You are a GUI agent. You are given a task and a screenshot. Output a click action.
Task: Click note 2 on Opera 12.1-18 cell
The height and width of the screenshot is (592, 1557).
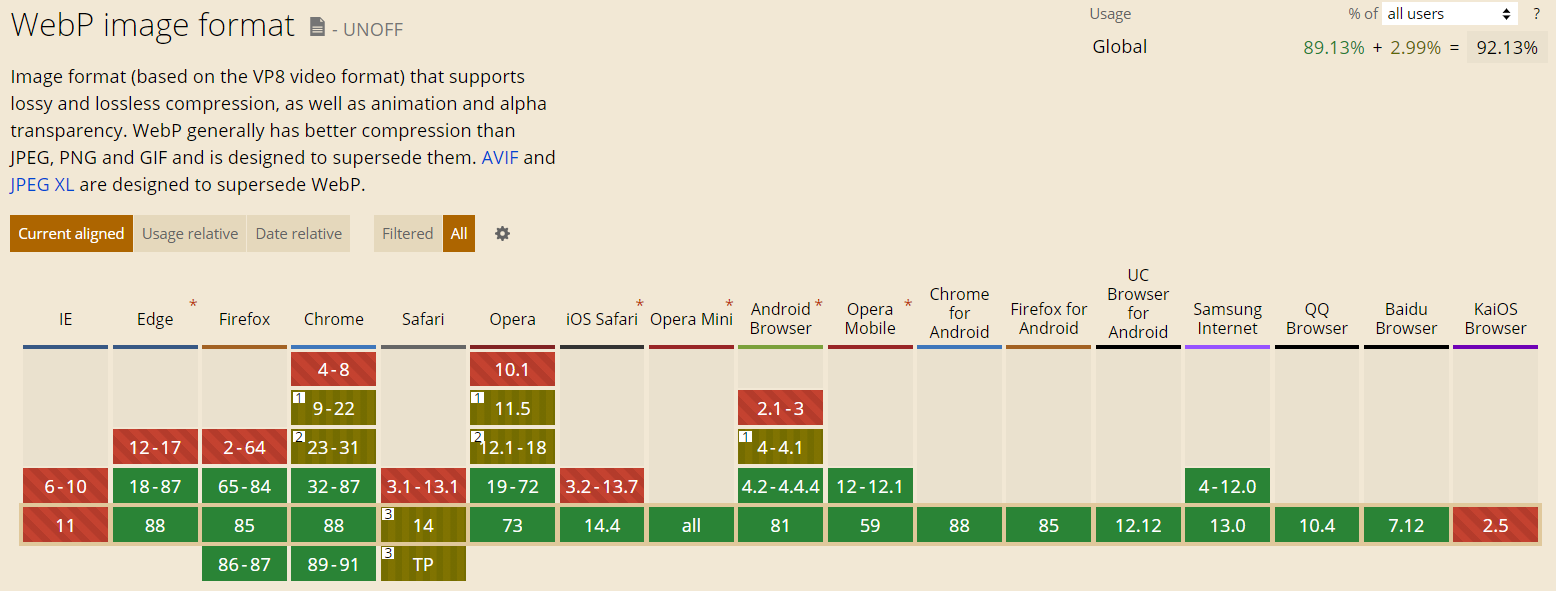pyautogui.click(x=477, y=436)
